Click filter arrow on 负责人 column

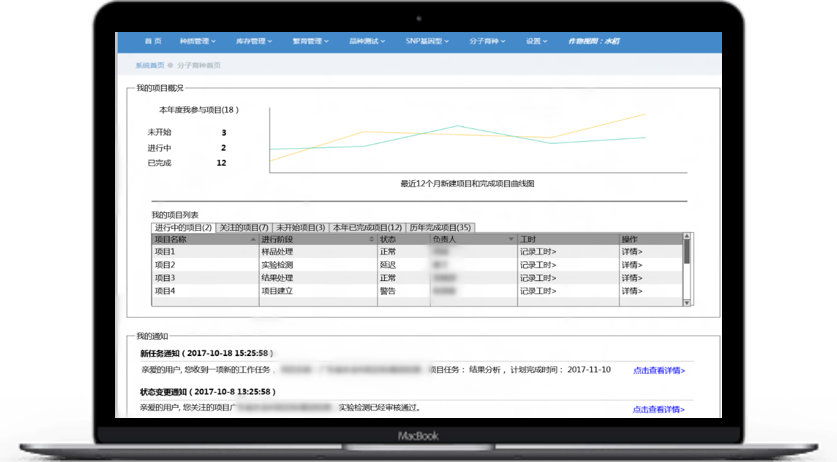pyautogui.click(x=510, y=240)
